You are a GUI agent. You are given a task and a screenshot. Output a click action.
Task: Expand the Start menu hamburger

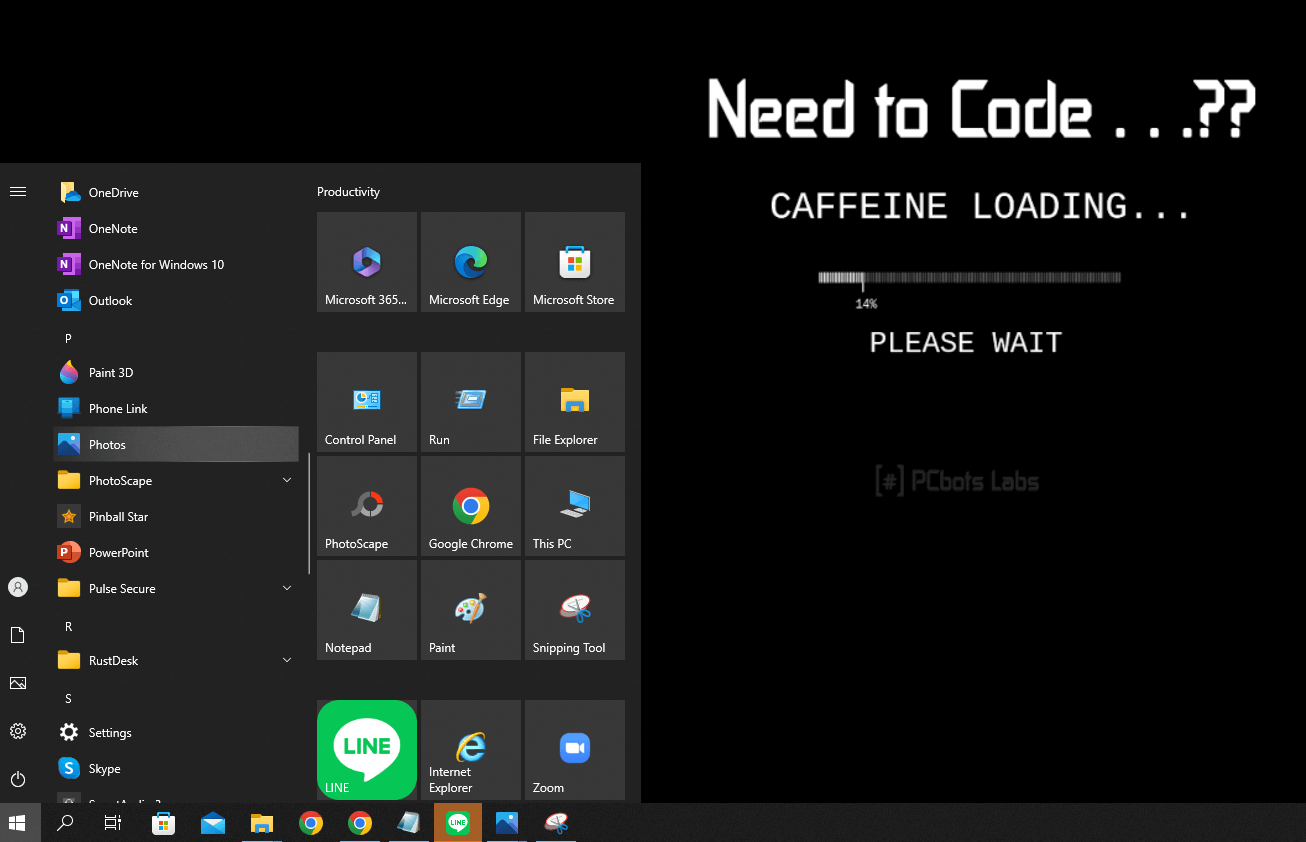click(18, 191)
